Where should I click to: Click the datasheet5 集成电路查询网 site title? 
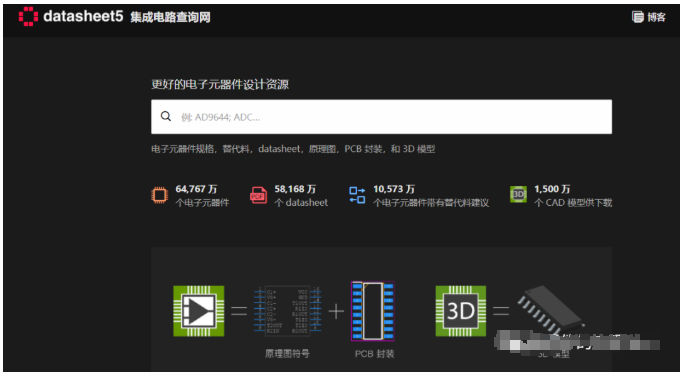pos(127,17)
